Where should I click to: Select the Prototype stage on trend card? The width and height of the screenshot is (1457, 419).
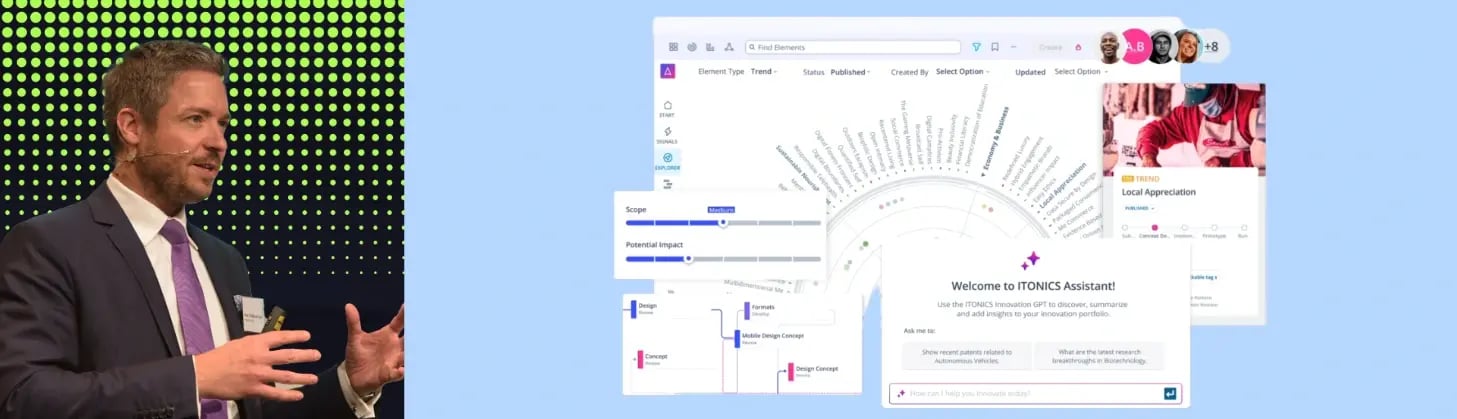click(1214, 228)
